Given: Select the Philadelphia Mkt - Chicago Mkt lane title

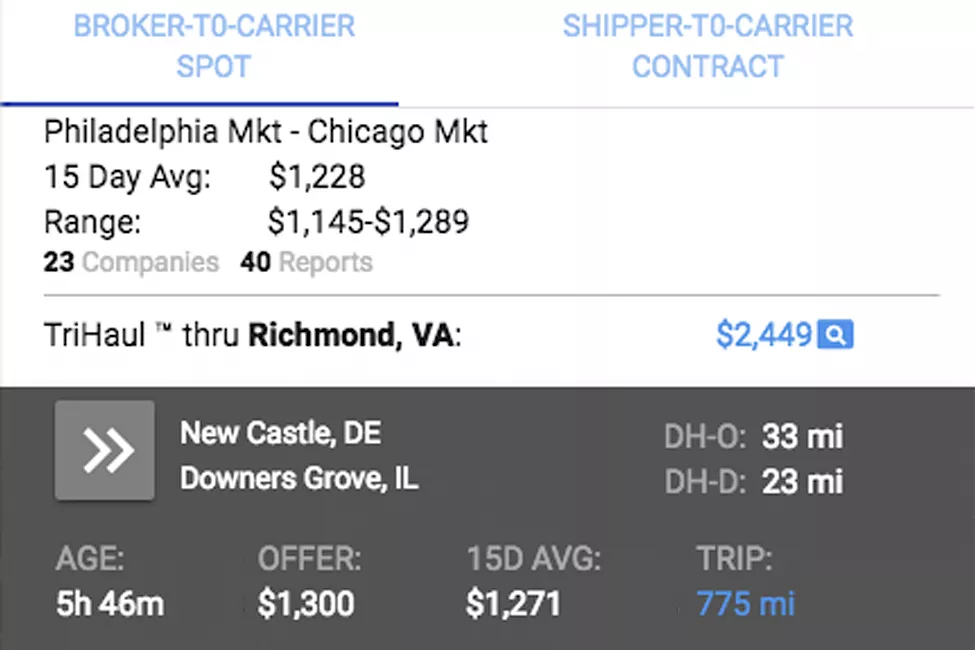Looking at the screenshot, I should coord(266,132).
